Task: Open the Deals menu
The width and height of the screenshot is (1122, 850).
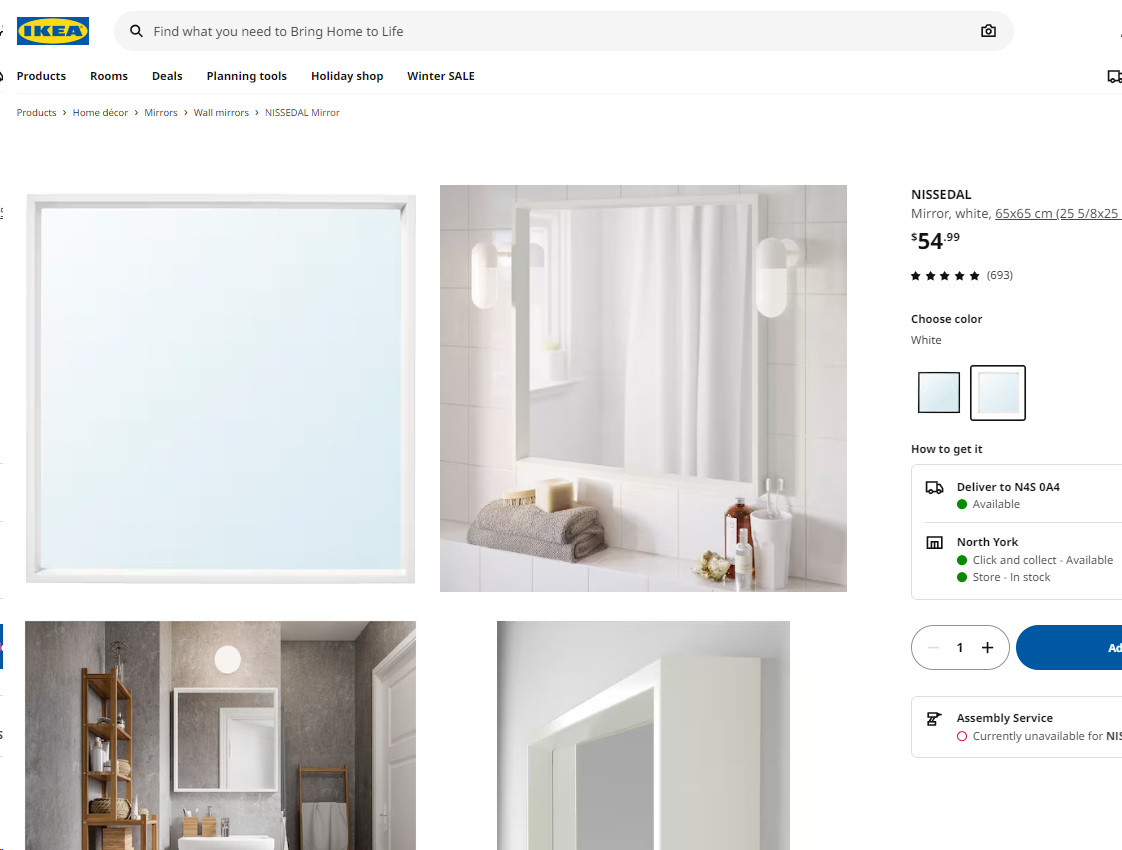Action: click(x=167, y=76)
